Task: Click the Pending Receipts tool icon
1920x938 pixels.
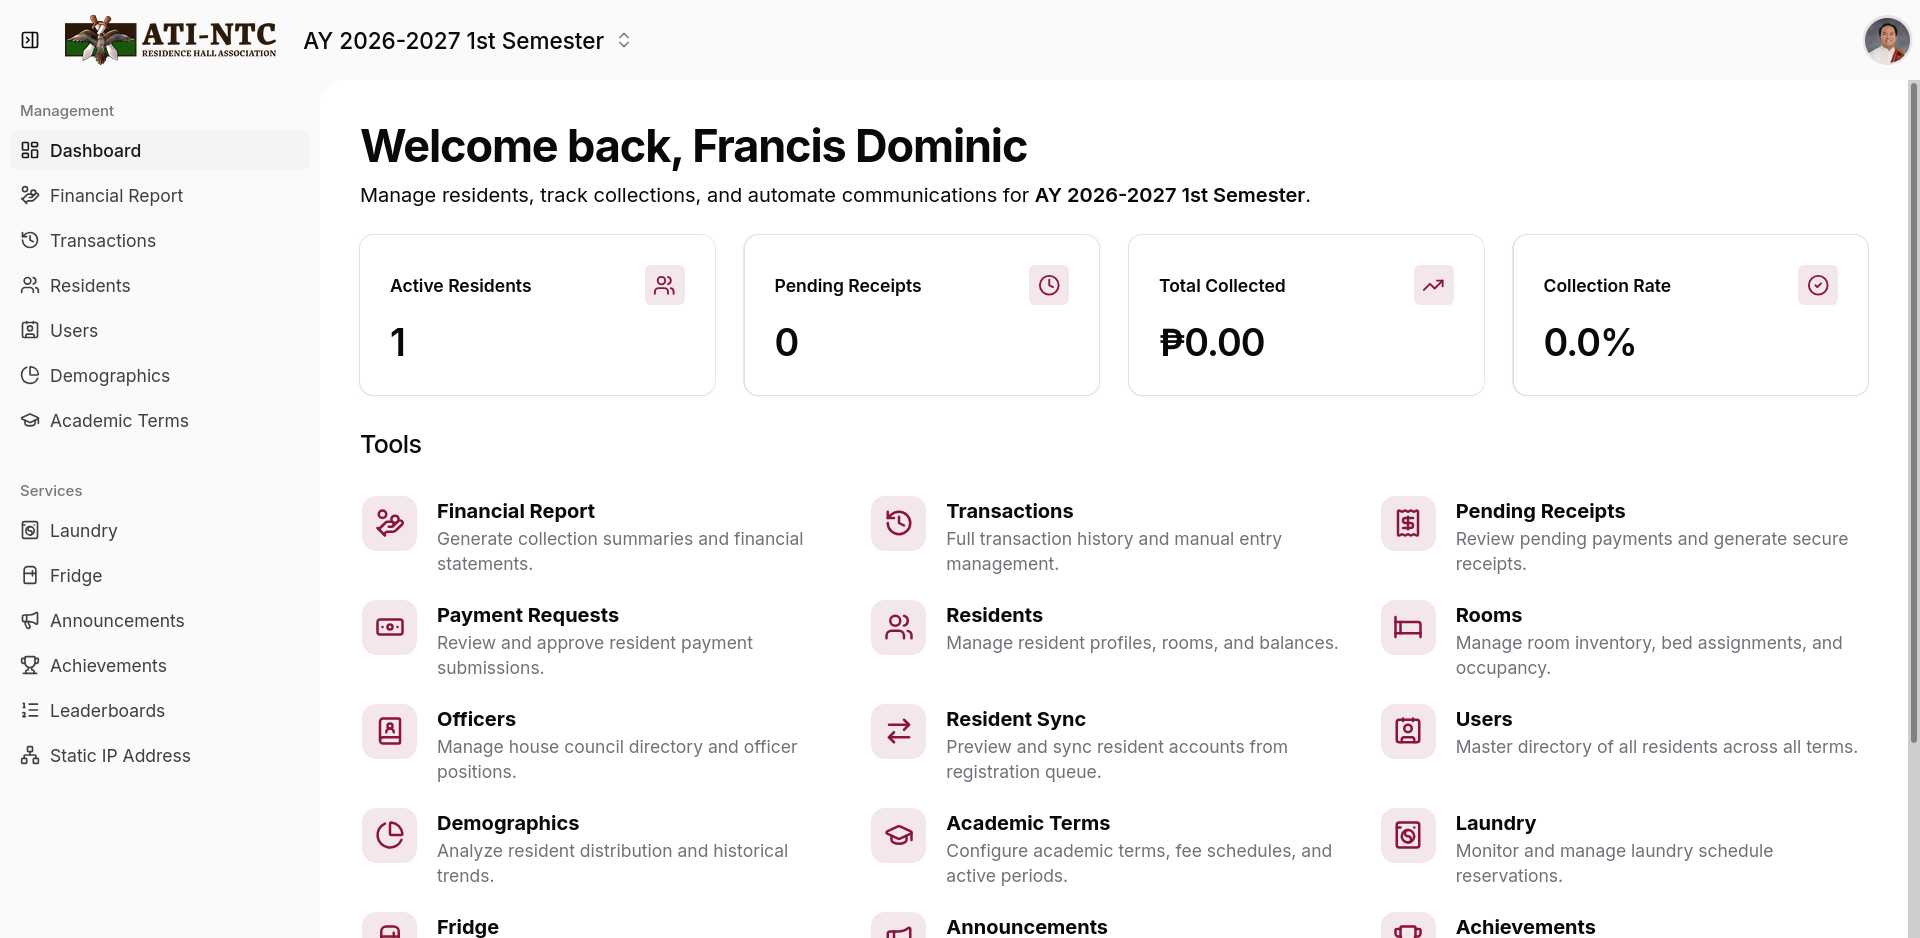Action: 1408,523
